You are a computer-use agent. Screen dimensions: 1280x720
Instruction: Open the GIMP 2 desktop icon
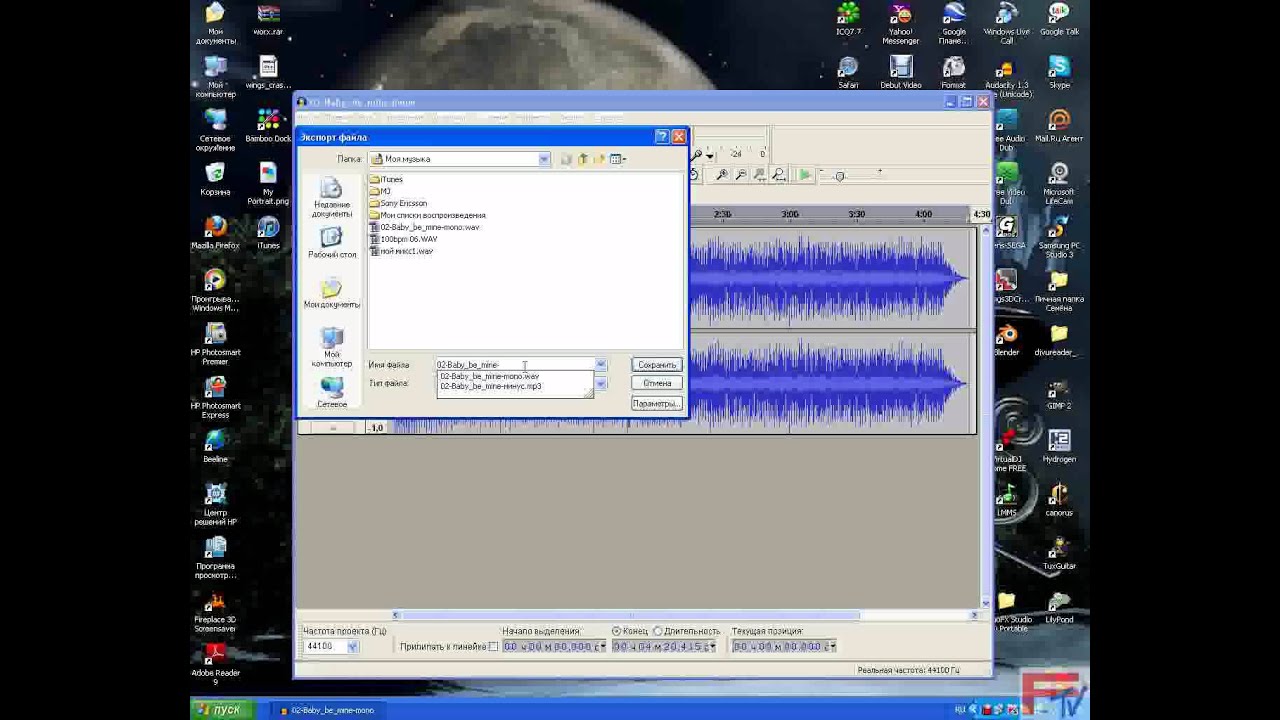(x=1059, y=394)
